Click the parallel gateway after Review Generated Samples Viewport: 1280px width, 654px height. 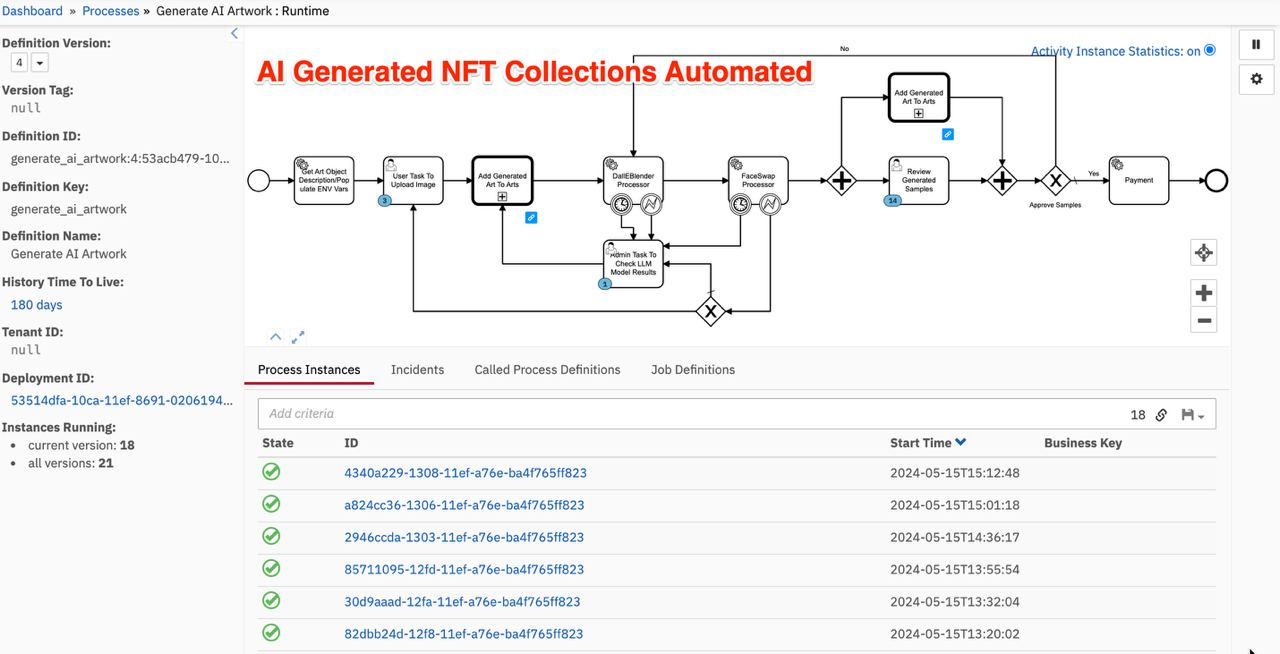coord(1002,180)
